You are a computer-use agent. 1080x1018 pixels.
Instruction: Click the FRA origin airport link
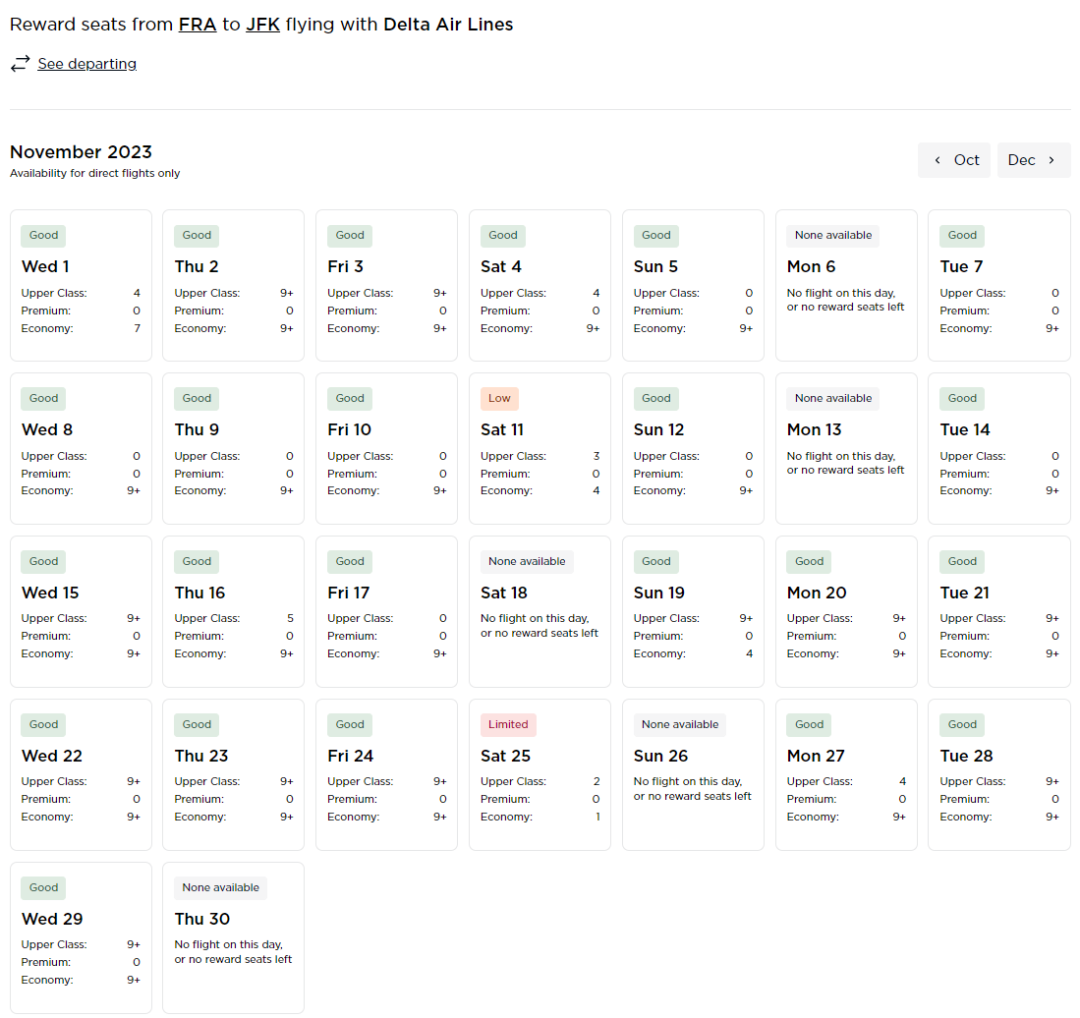197,24
